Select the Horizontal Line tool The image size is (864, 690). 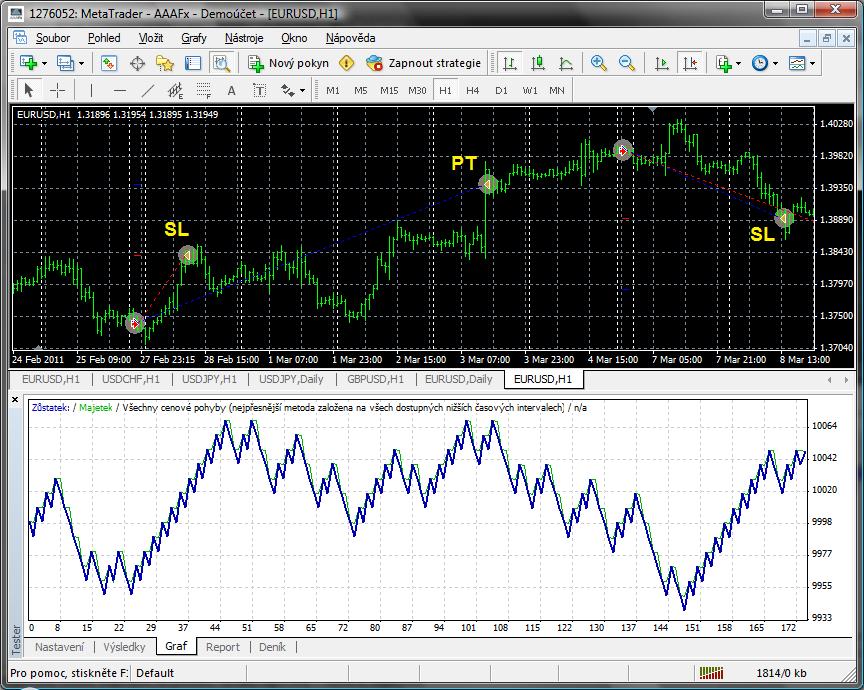click(120, 90)
